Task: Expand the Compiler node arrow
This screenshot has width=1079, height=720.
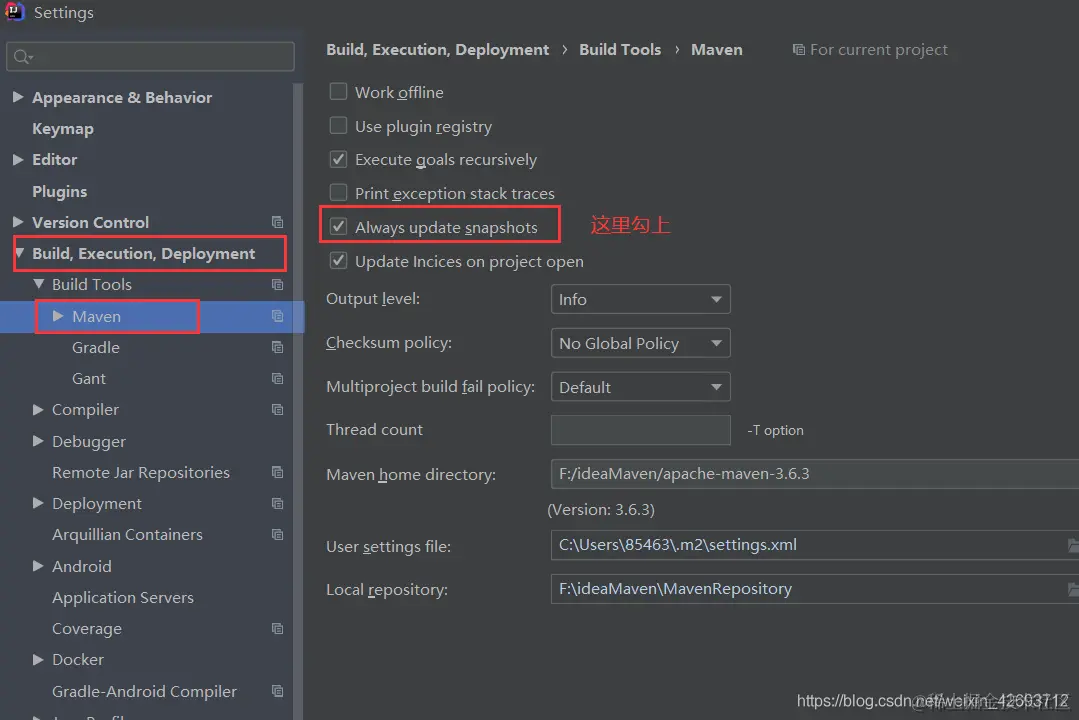Action: (x=38, y=409)
